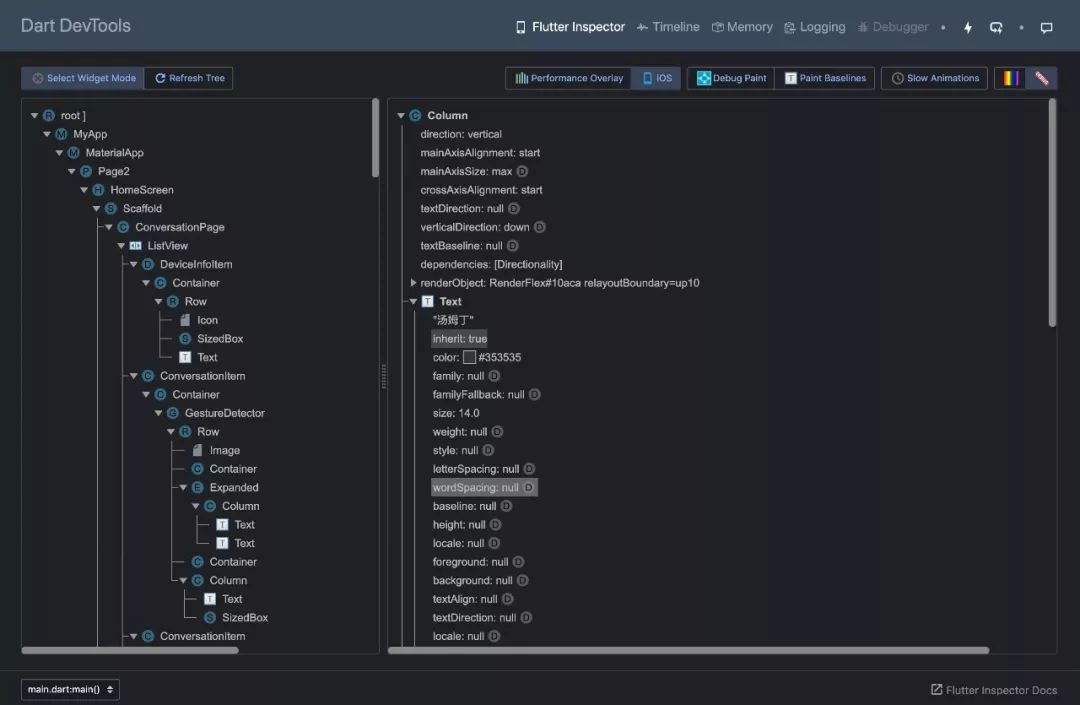1080x705 pixels.
Task: Enable Debug Paint
Action: coord(731,78)
